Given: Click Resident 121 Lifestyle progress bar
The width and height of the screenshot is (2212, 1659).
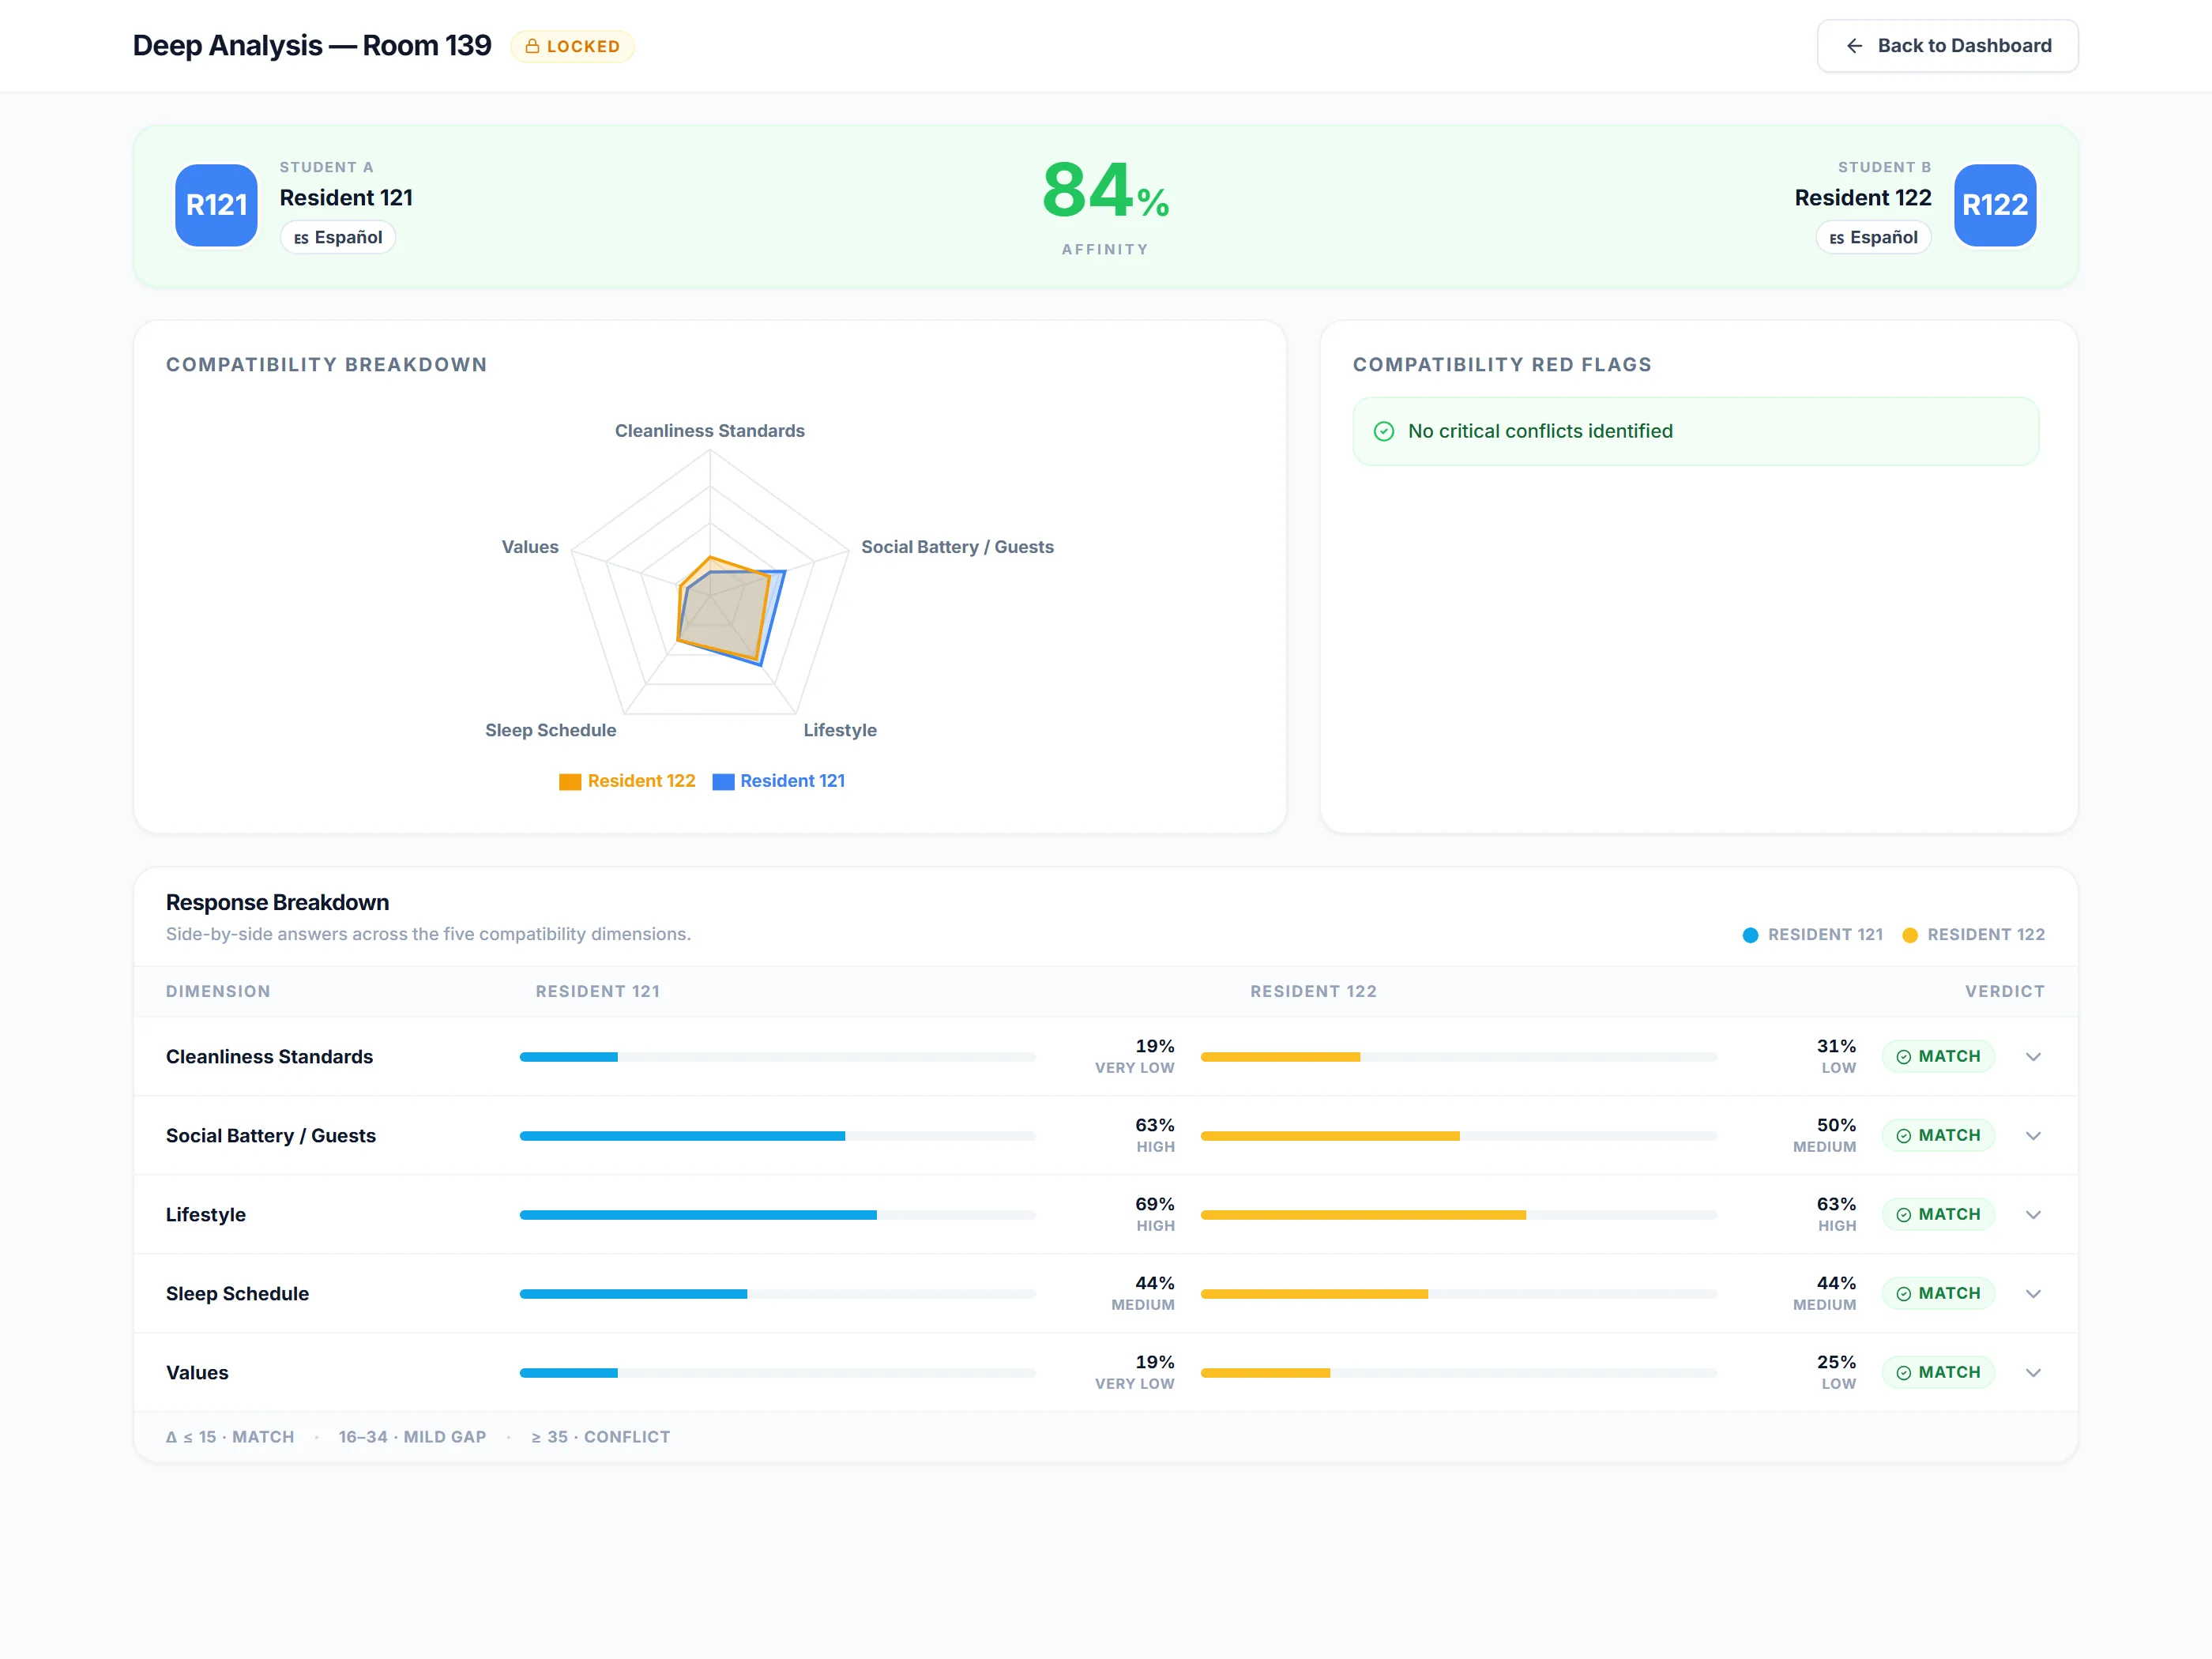Looking at the screenshot, I should click(x=777, y=1215).
